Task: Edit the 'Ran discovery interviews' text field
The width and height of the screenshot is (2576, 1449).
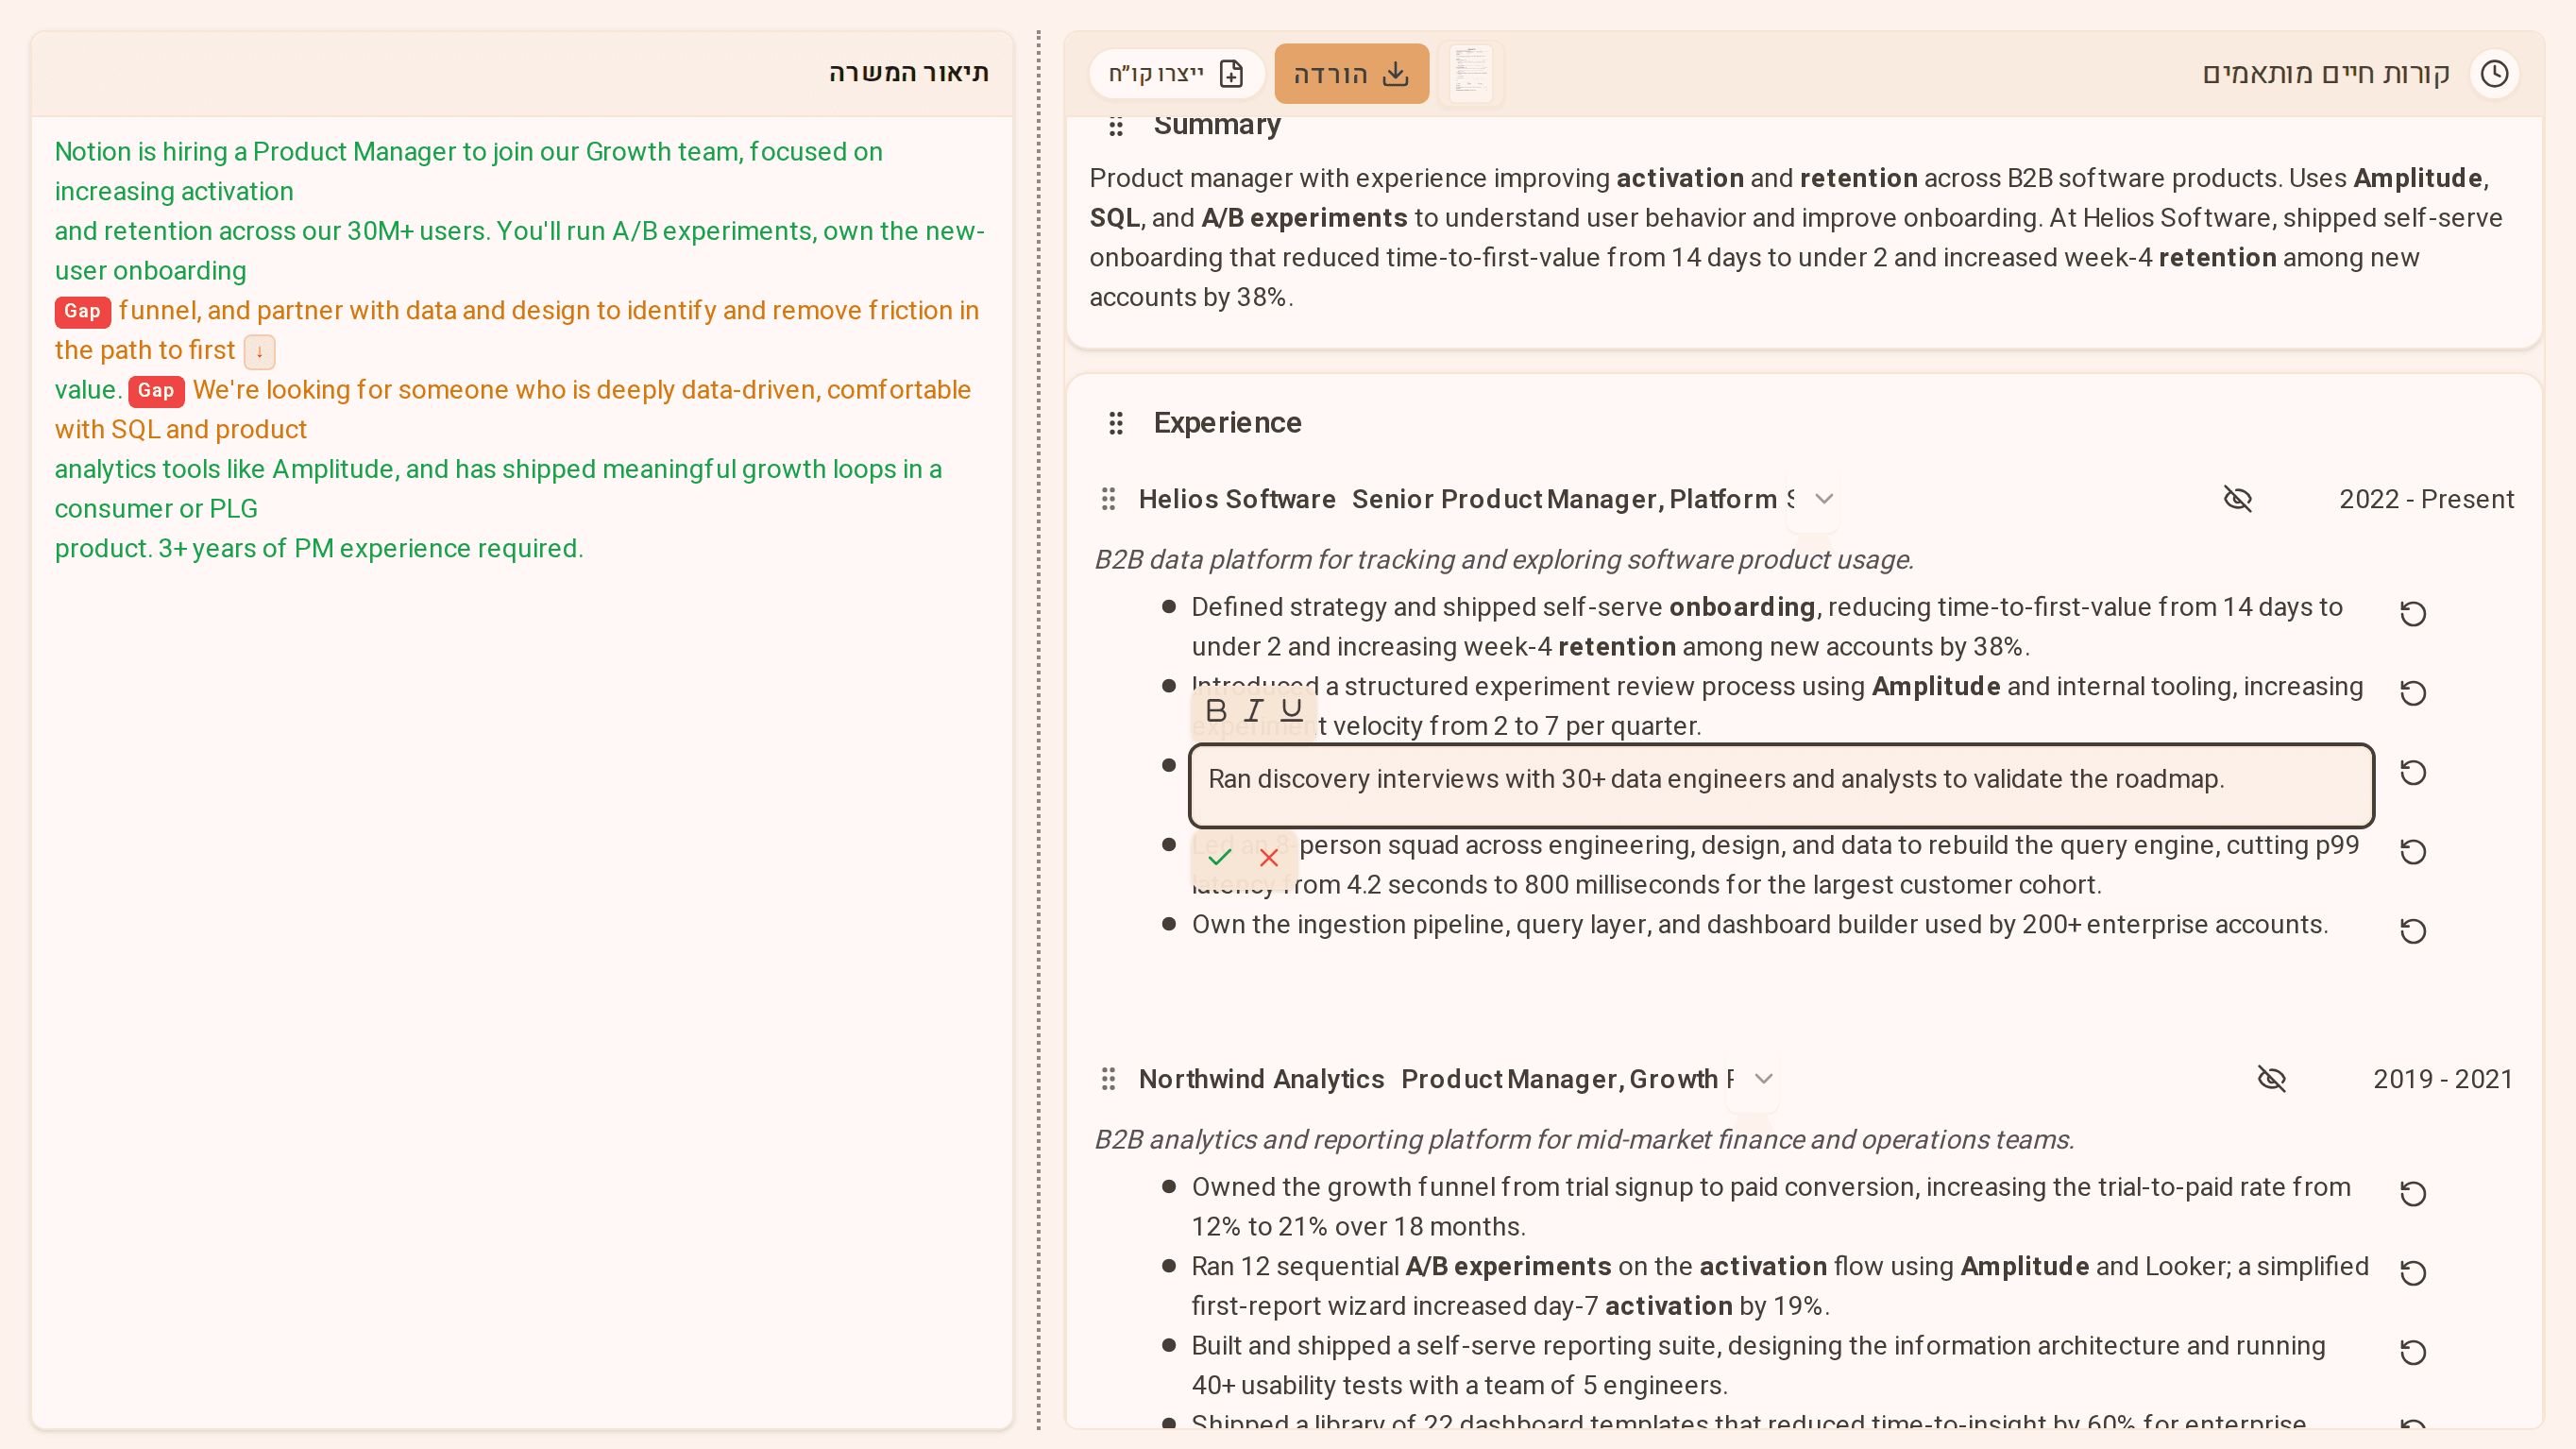Action: [x=1781, y=784]
